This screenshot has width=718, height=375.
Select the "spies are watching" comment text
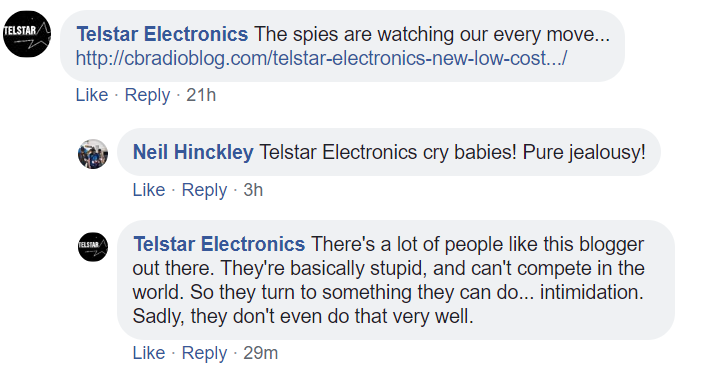click(x=432, y=34)
